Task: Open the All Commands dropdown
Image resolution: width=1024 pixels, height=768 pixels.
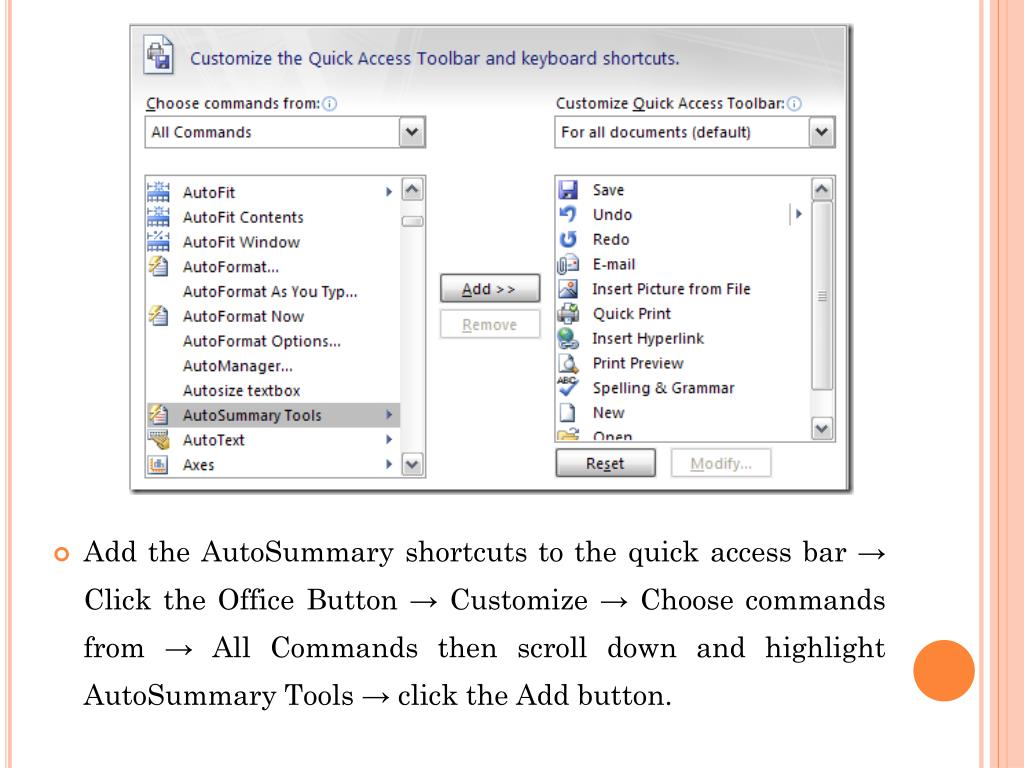Action: (x=412, y=132)
